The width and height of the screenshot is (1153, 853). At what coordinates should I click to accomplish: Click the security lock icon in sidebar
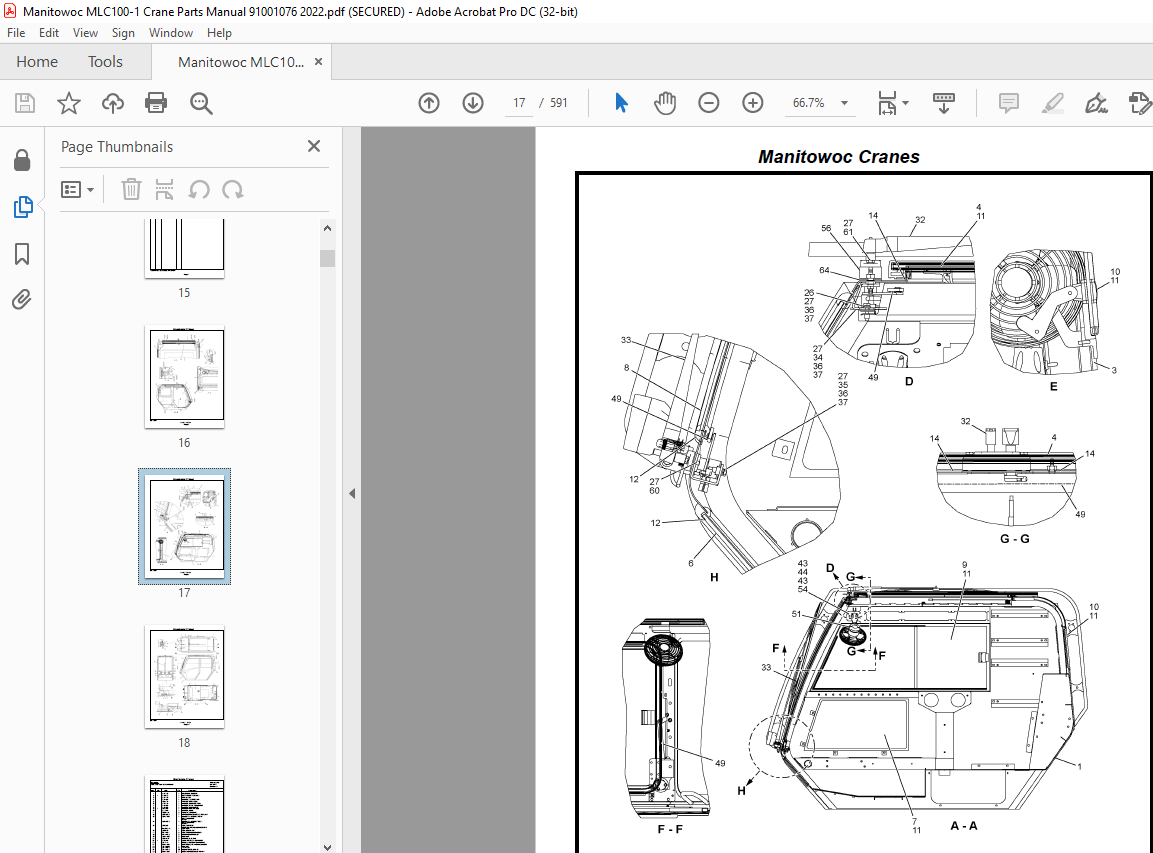[x=22, y=160]
